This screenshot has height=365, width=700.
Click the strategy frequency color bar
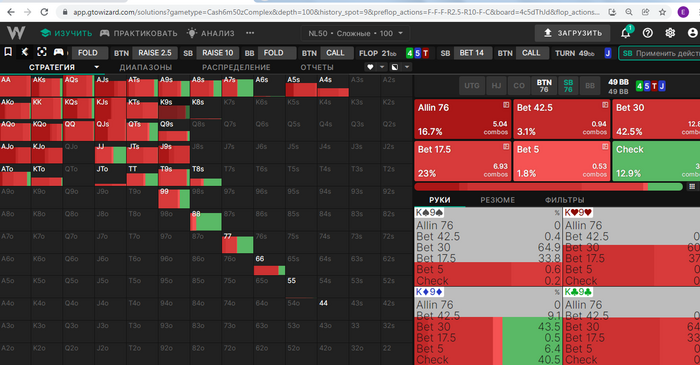click(549, 187)
